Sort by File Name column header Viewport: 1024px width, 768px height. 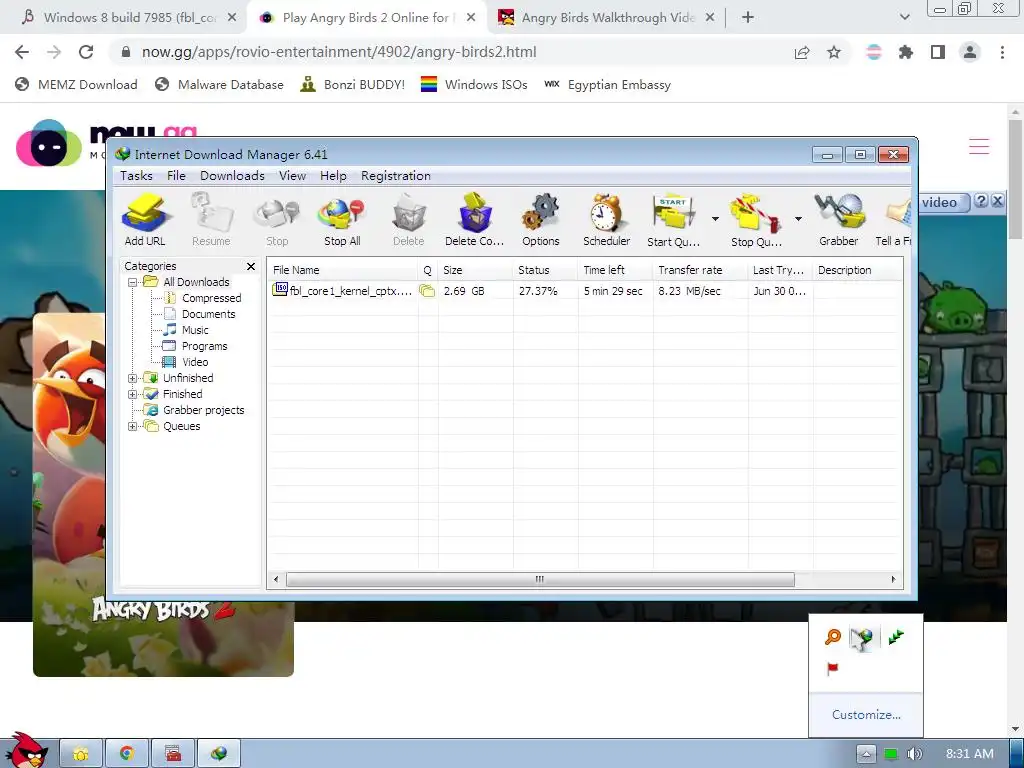coord(343,270)
